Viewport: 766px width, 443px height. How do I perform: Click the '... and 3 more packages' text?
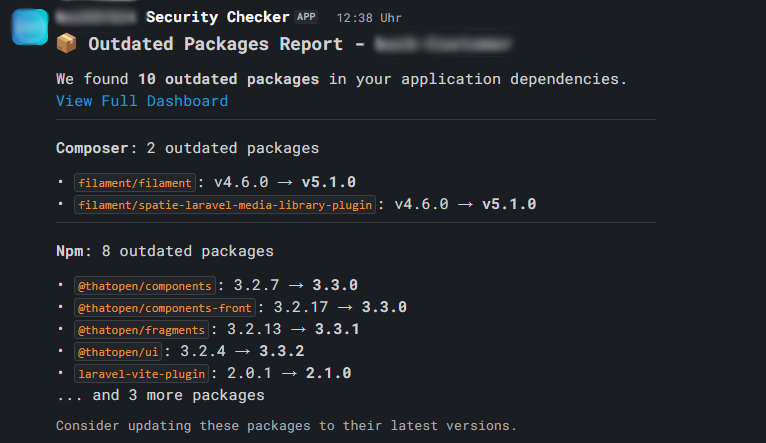tap(160, 395)
